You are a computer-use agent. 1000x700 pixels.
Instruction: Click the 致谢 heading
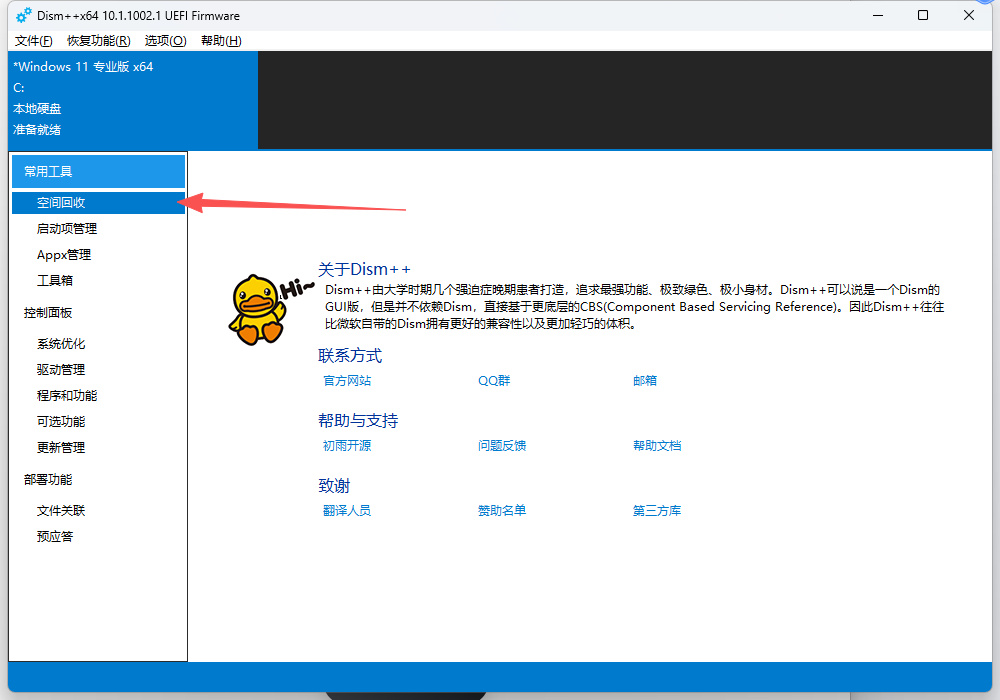point(334,486)
